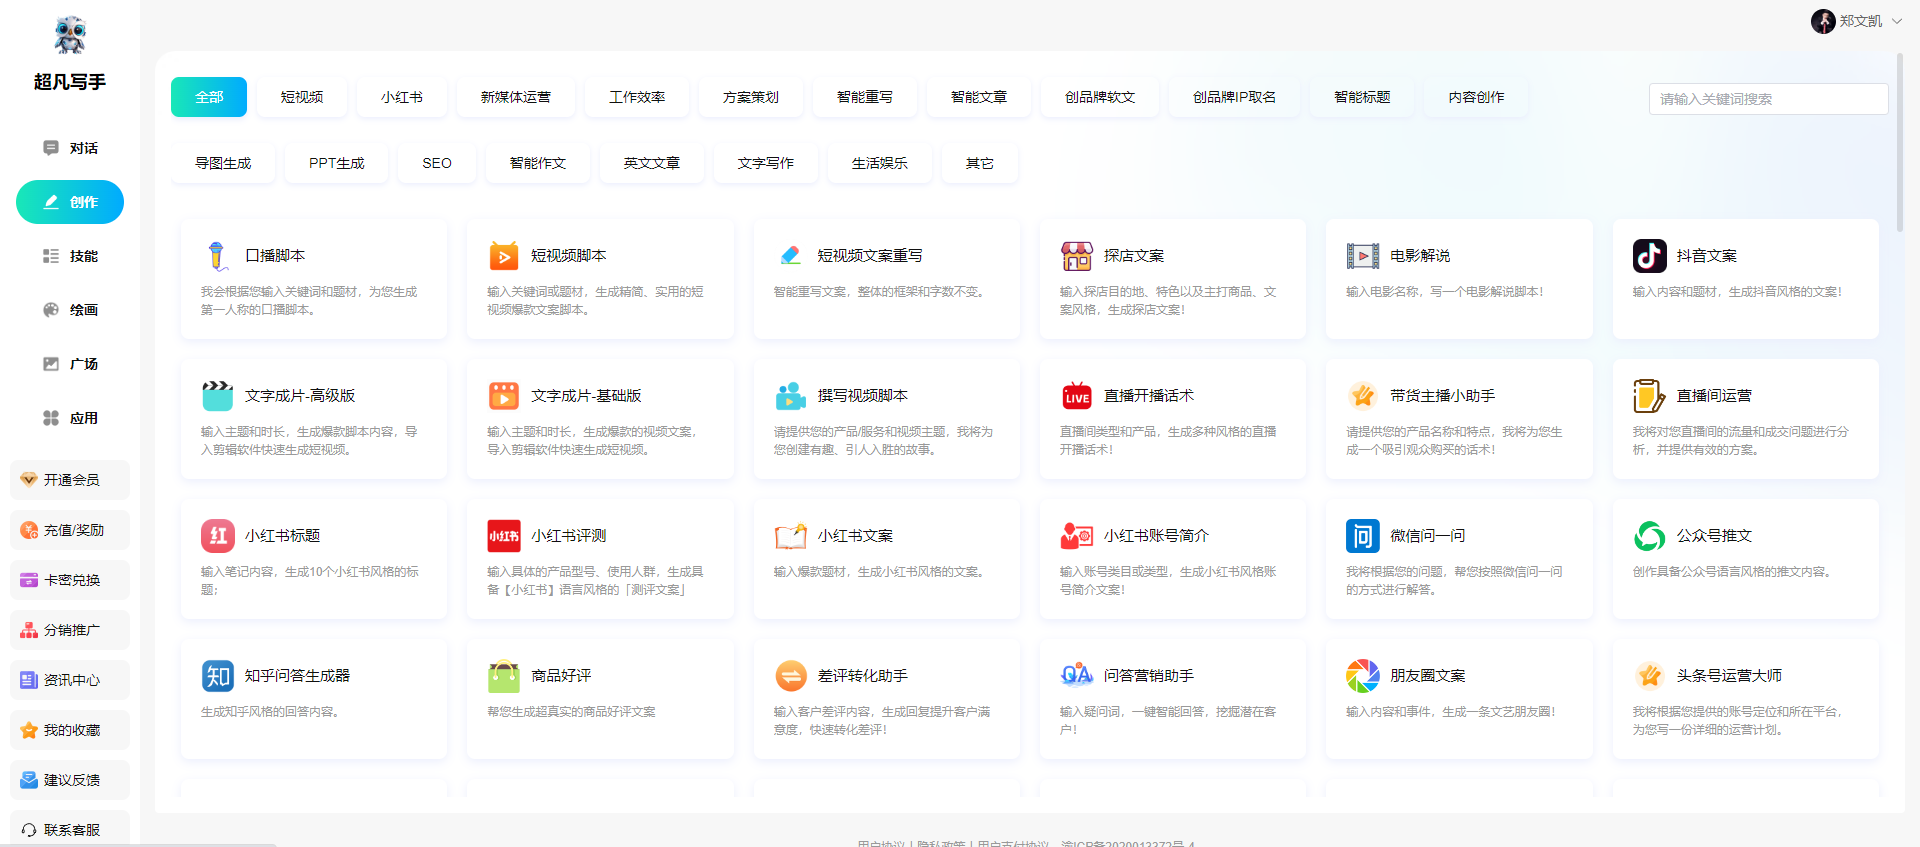
Task: Click the 文字成片-基础版 orange video icon
Action: pos(503,396)
